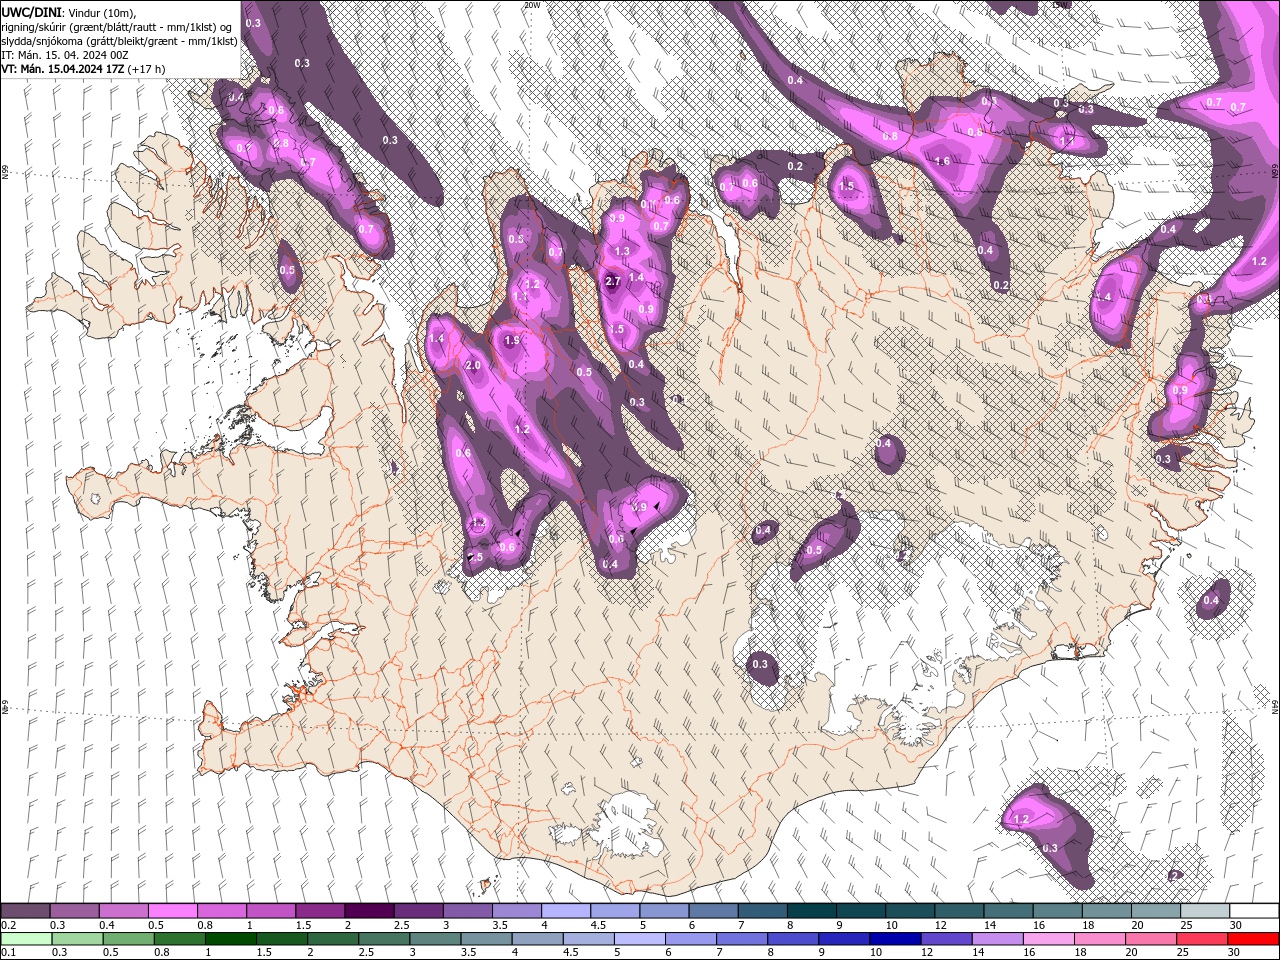Click the '7' label in lower legend row
The height and width of the screenshot is (960, 1280).
[x=720, y=952]
